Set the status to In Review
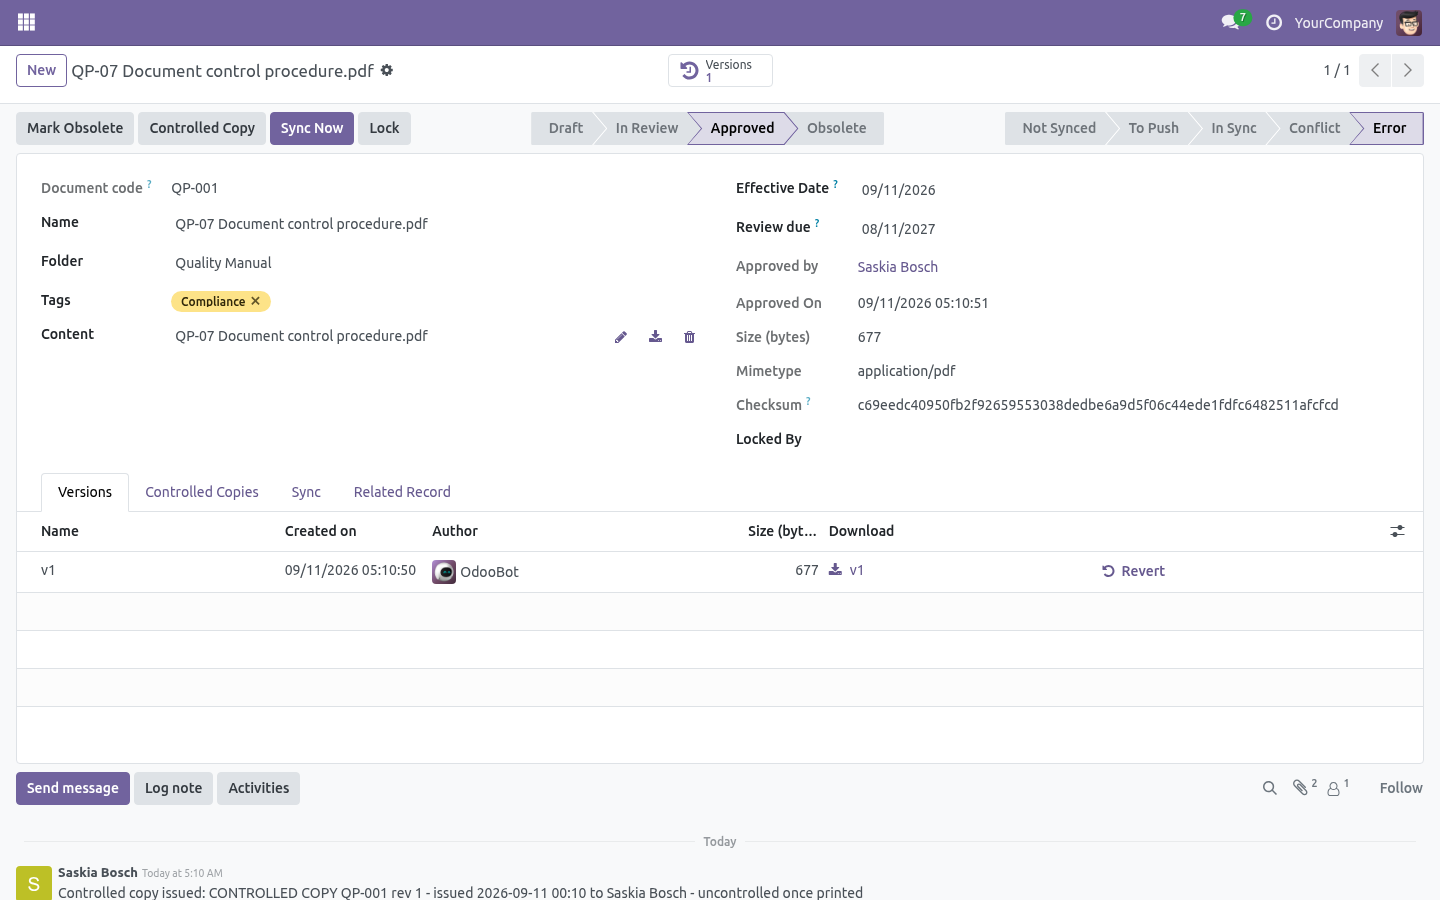1440x900 pixels. [646, 128]
